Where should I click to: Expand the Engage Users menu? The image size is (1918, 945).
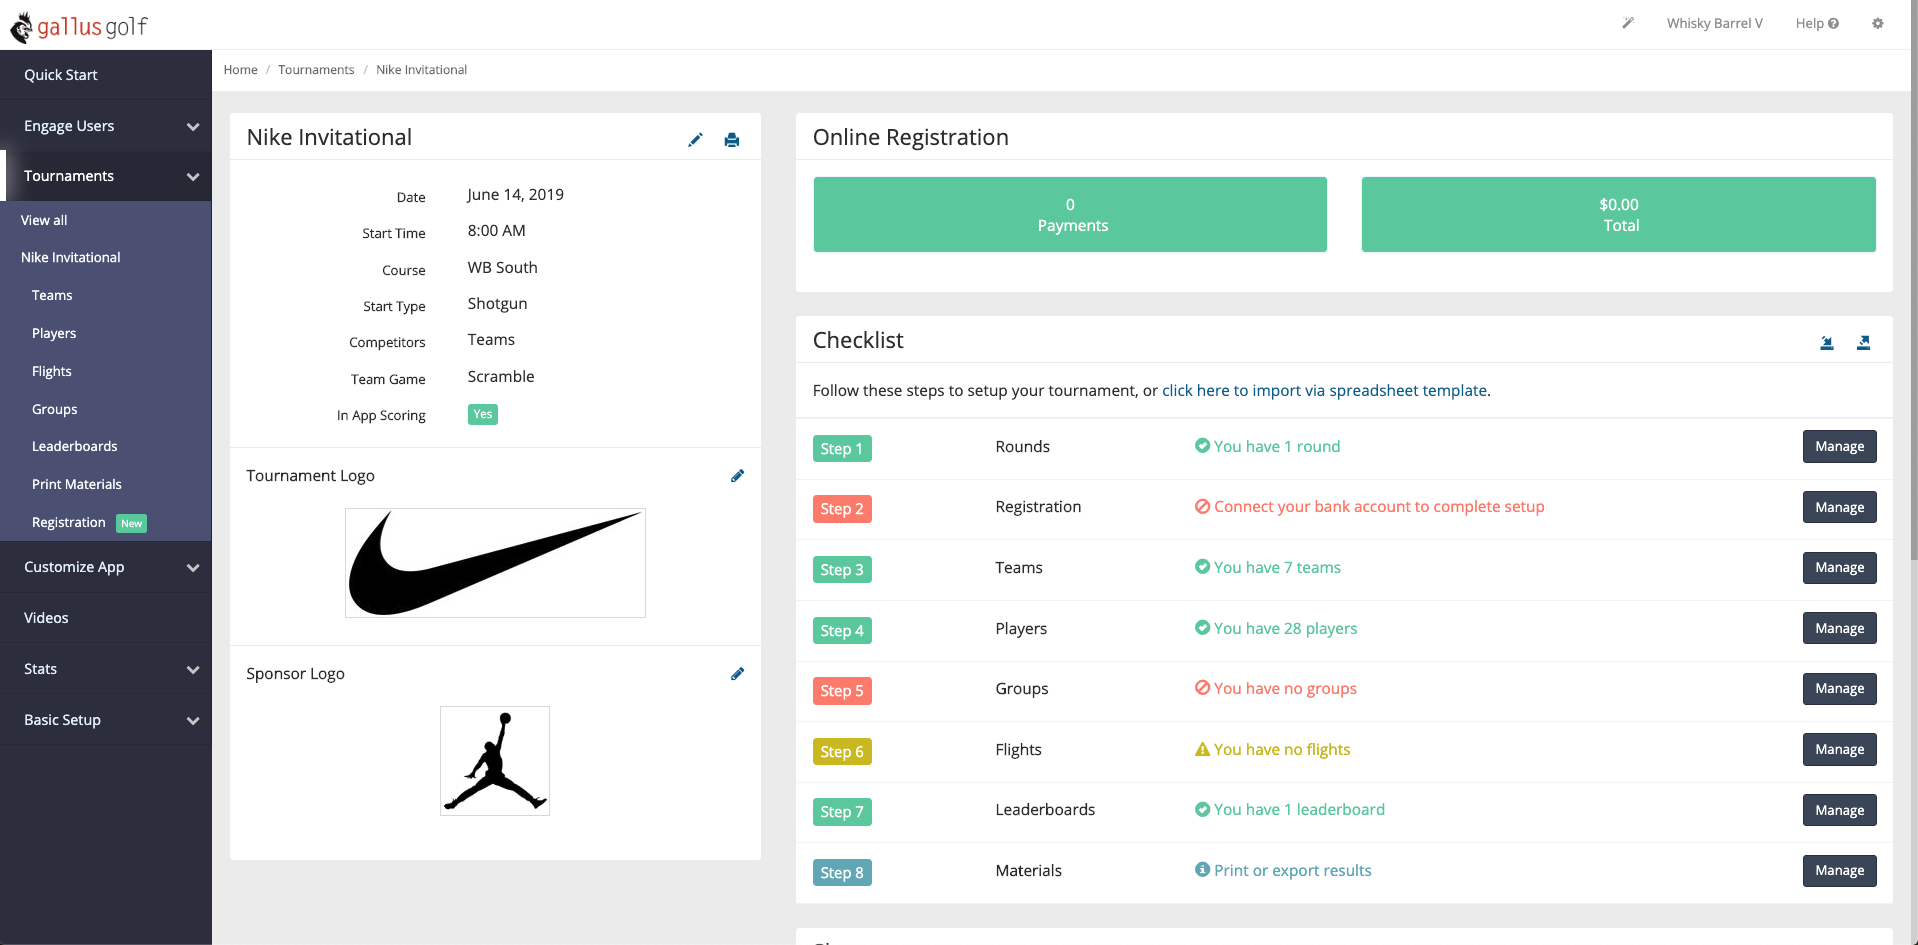click(x=106, y=126)
